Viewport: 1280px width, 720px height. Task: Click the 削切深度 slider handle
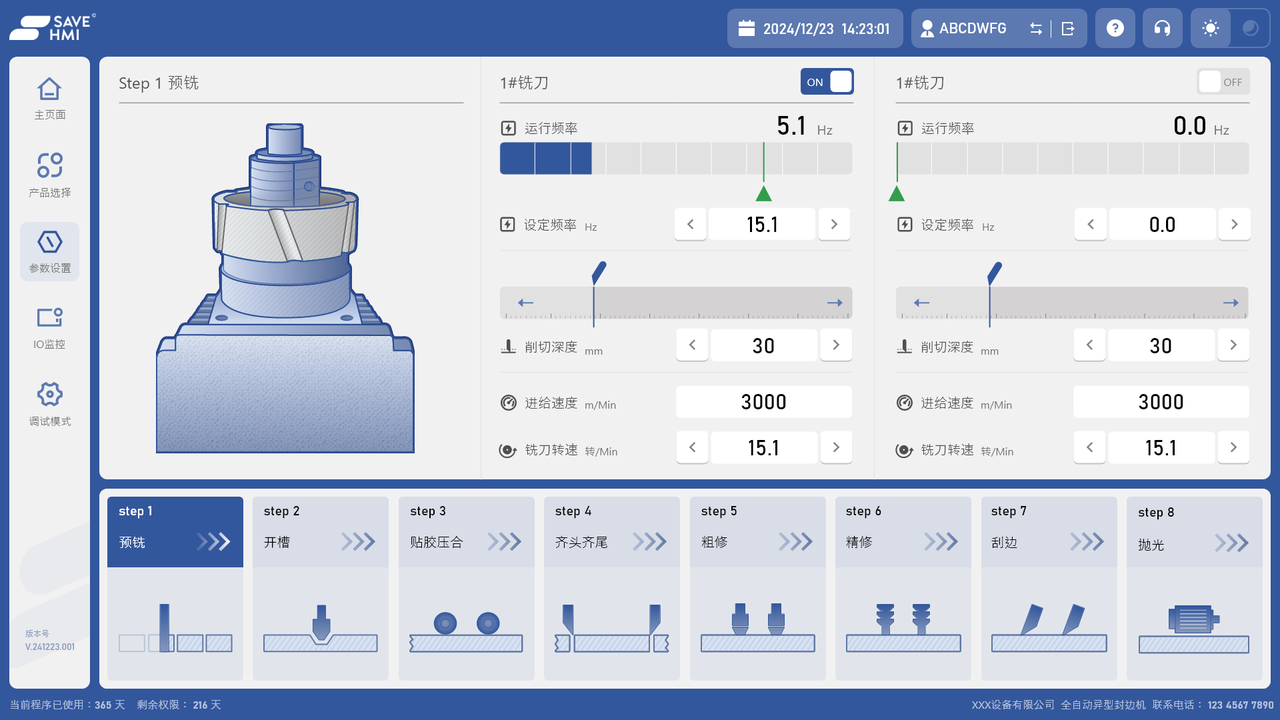click(599, 272)
